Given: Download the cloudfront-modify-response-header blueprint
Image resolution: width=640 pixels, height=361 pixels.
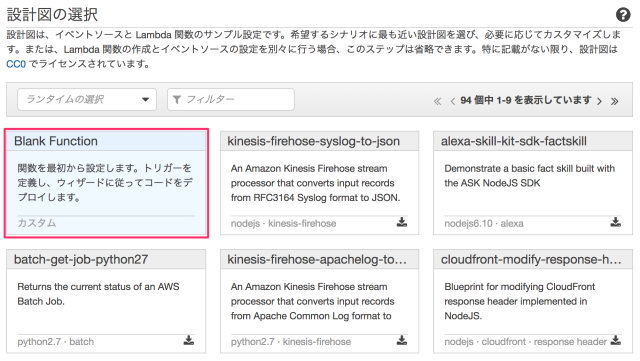Looking at the screenshot, I should pos(616,340).
